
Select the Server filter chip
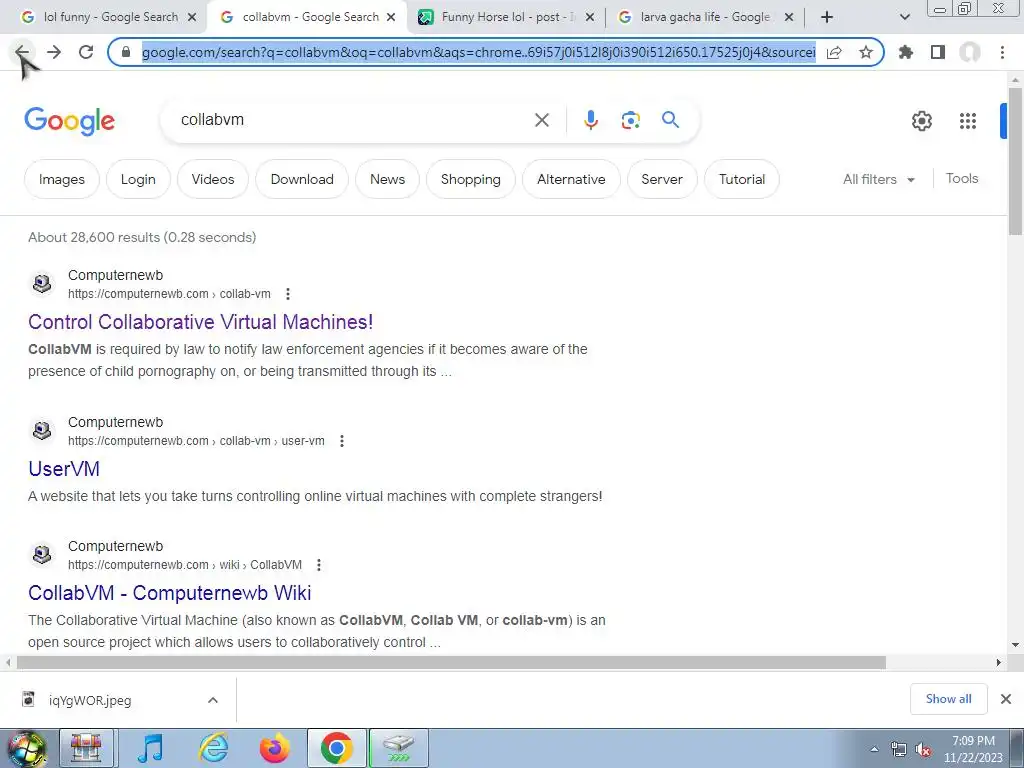tap(662, 179)
